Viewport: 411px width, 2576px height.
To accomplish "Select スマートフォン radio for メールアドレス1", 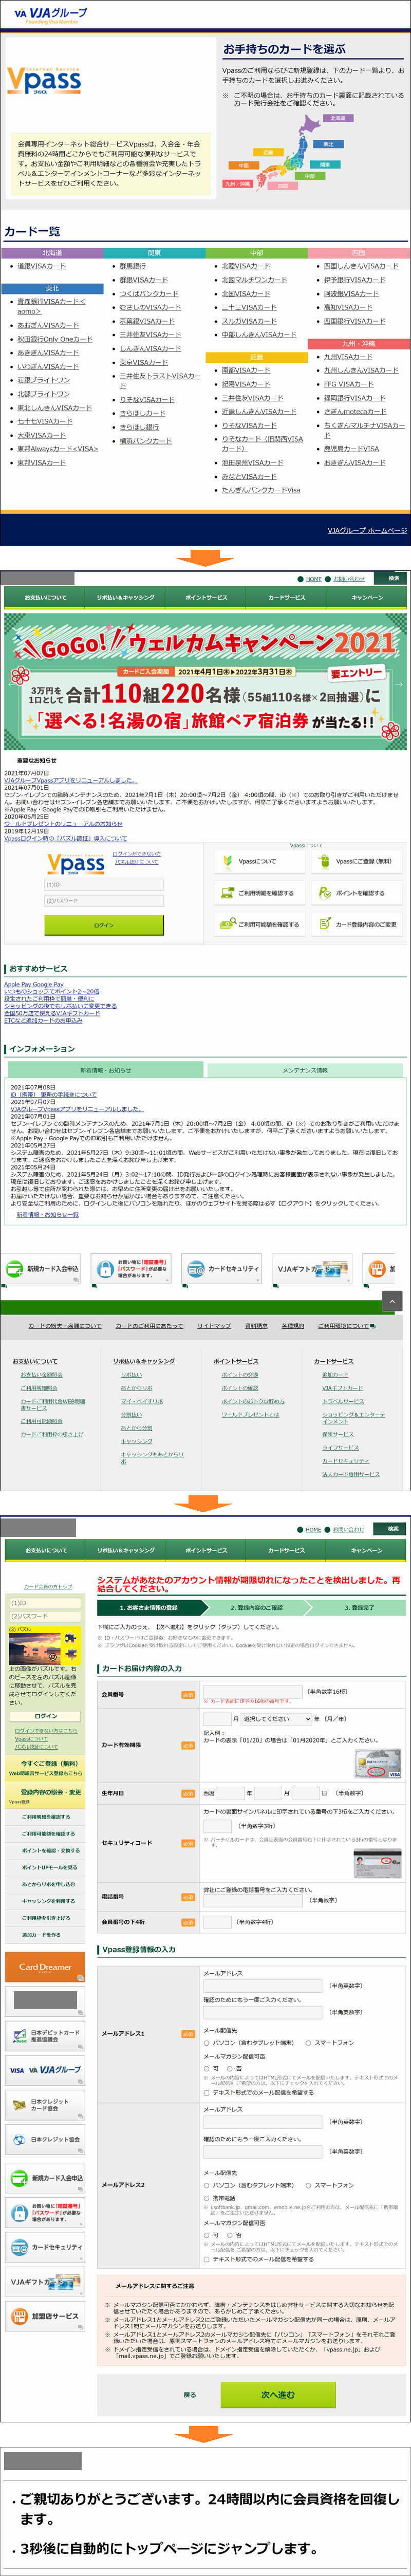I will tap(308, 2043).
